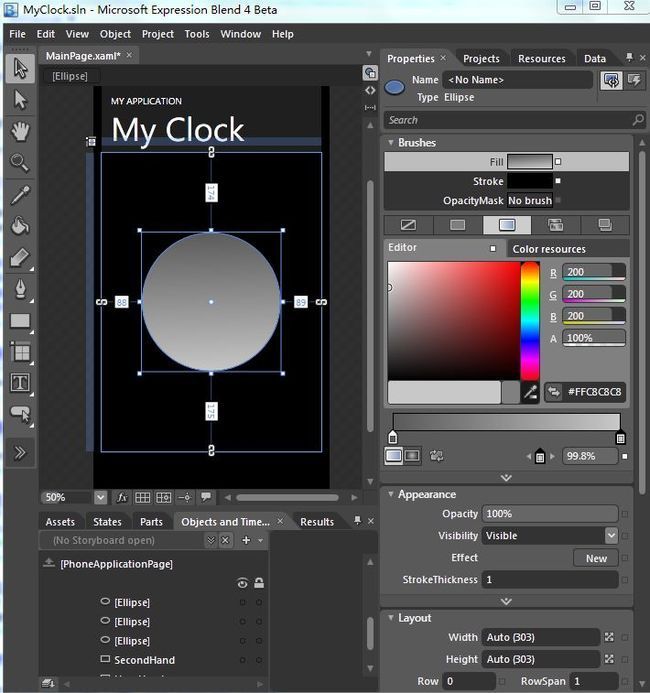Collapse the Appearance section
Viewport: 650px width, 693px height.
point(391,494)
